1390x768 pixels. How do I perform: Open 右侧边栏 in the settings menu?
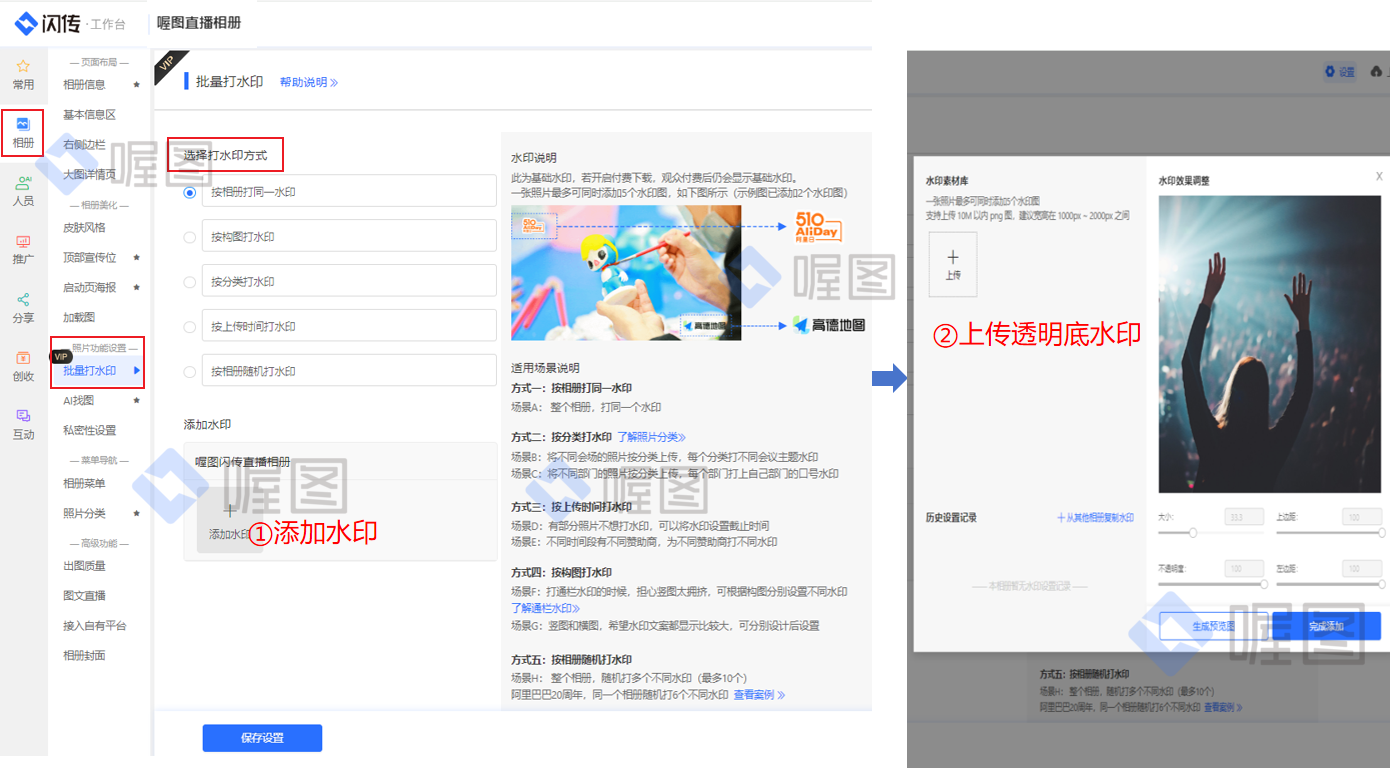[x=84, y=145]
